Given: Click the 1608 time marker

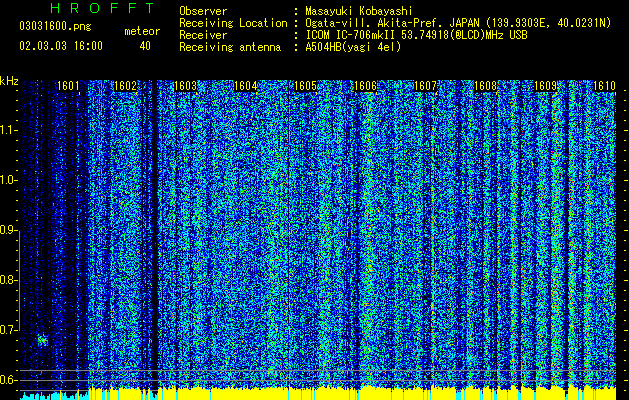Looking at the screenshot, I should [x=485, y=86].
